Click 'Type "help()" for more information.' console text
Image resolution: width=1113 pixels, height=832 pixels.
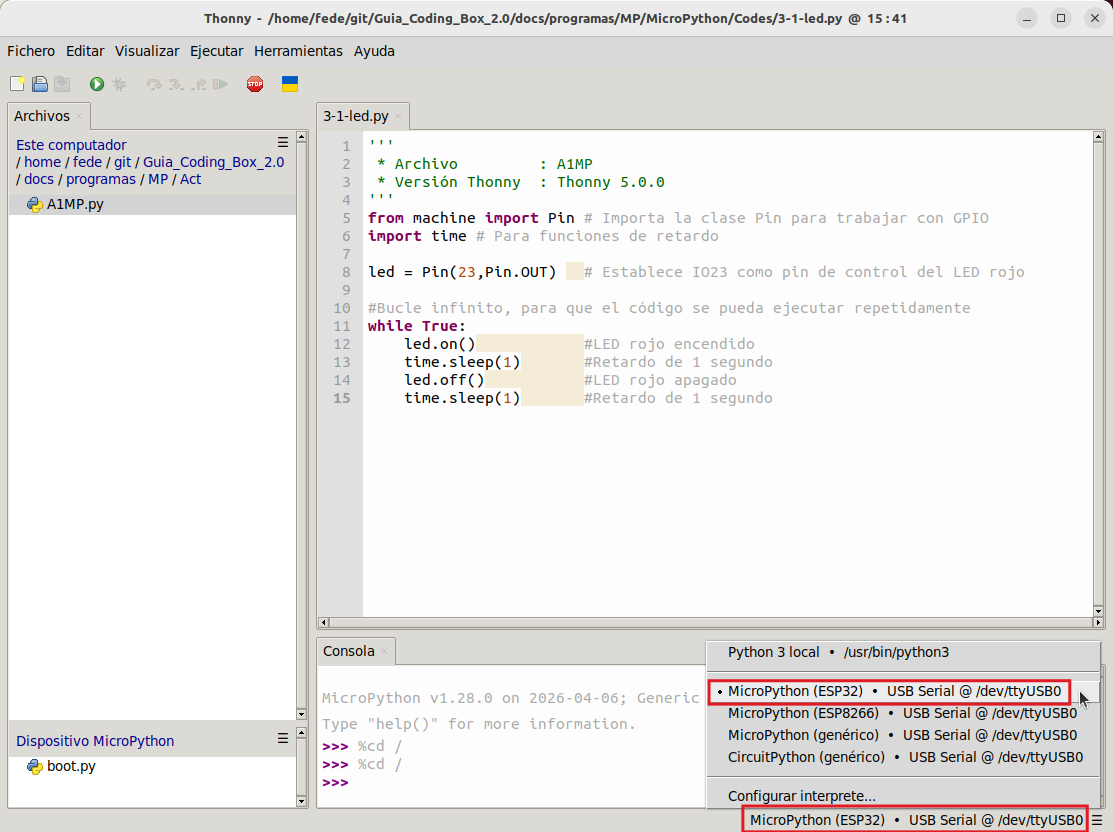pyautogui.click(x=479, y=724)
